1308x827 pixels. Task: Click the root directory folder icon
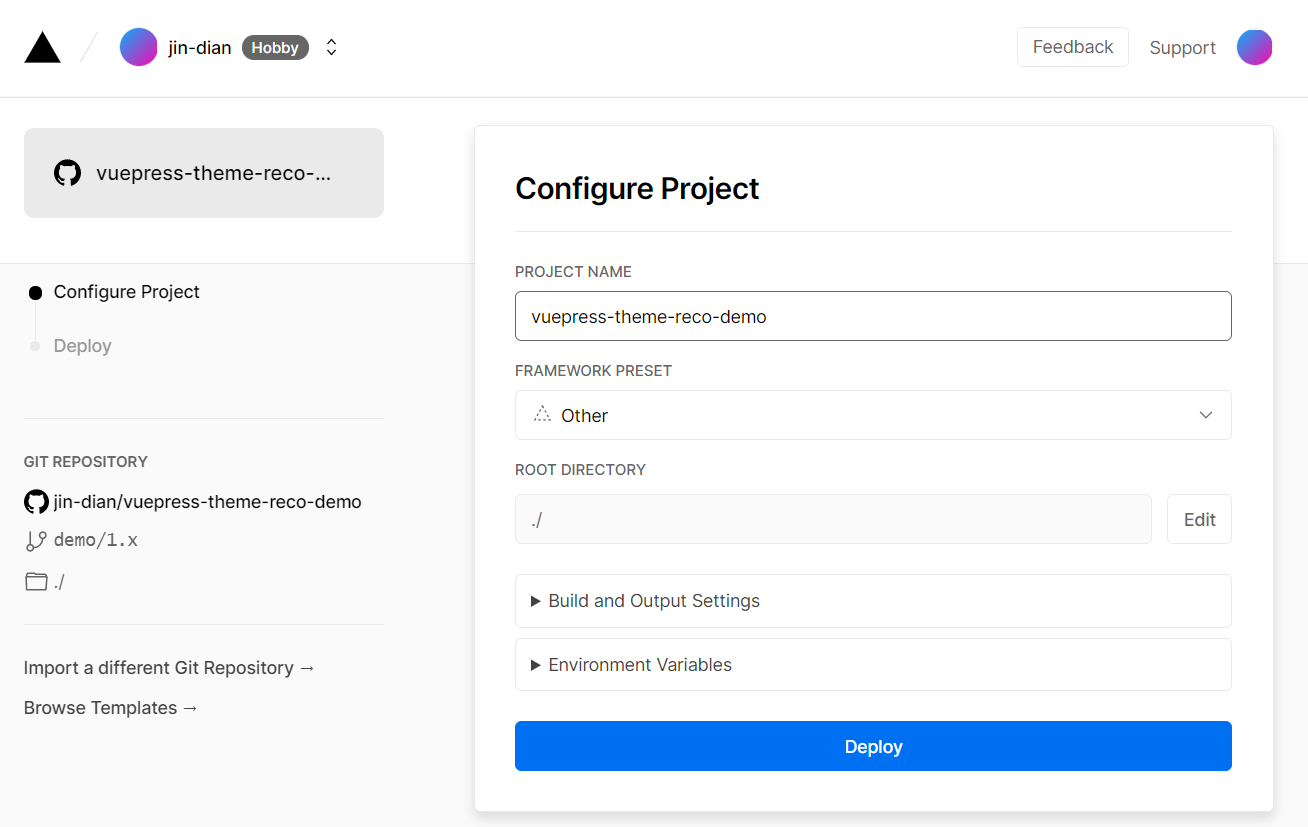(x=36, y=582)
